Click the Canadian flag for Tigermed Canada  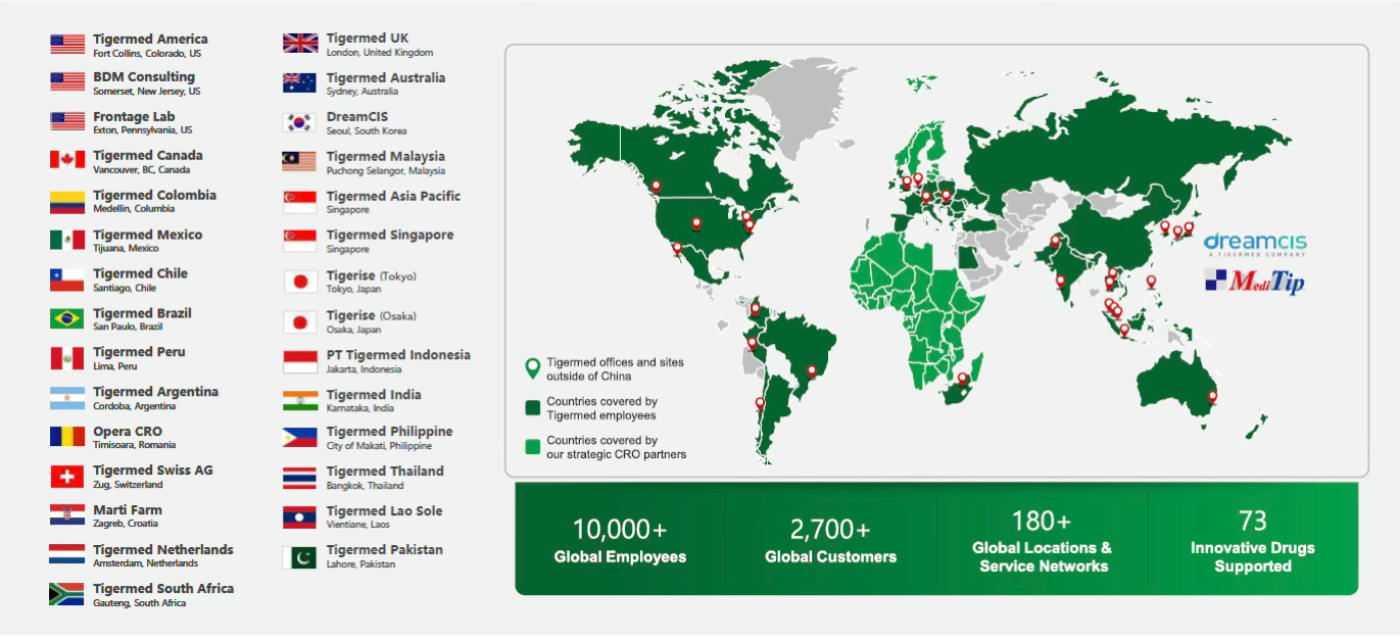(x=67, y=161)
